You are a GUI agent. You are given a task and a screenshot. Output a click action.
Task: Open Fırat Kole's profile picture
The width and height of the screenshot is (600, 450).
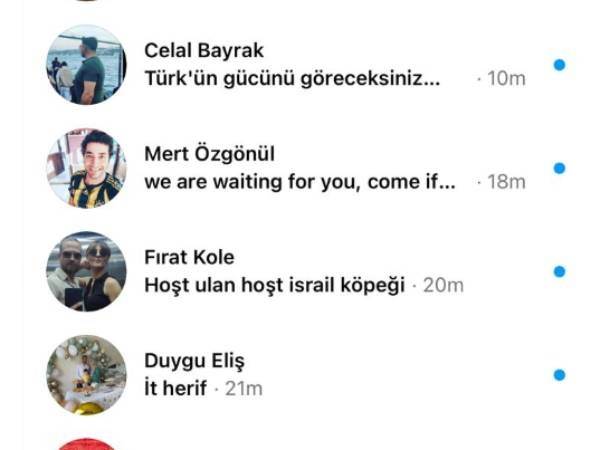(x=86, y=271)
